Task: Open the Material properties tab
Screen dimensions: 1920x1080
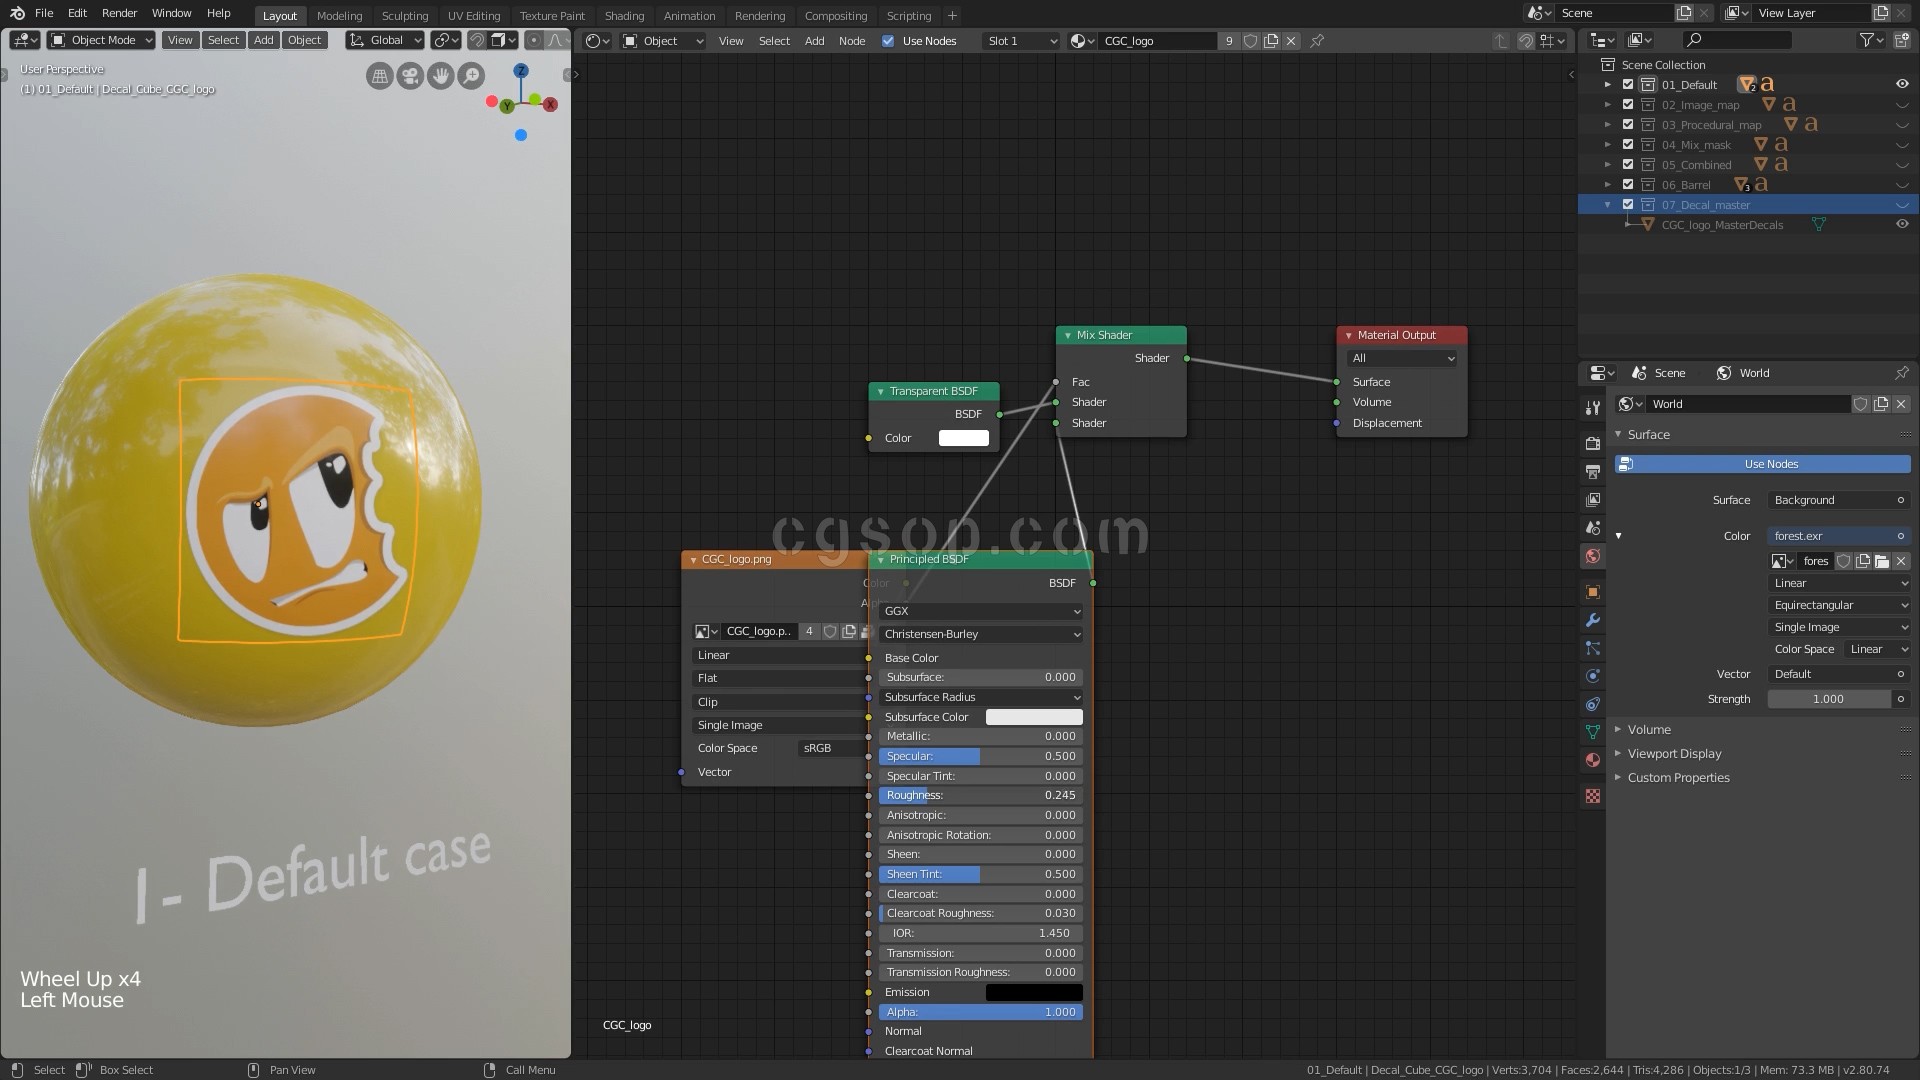Action: tap(1593, 760)
